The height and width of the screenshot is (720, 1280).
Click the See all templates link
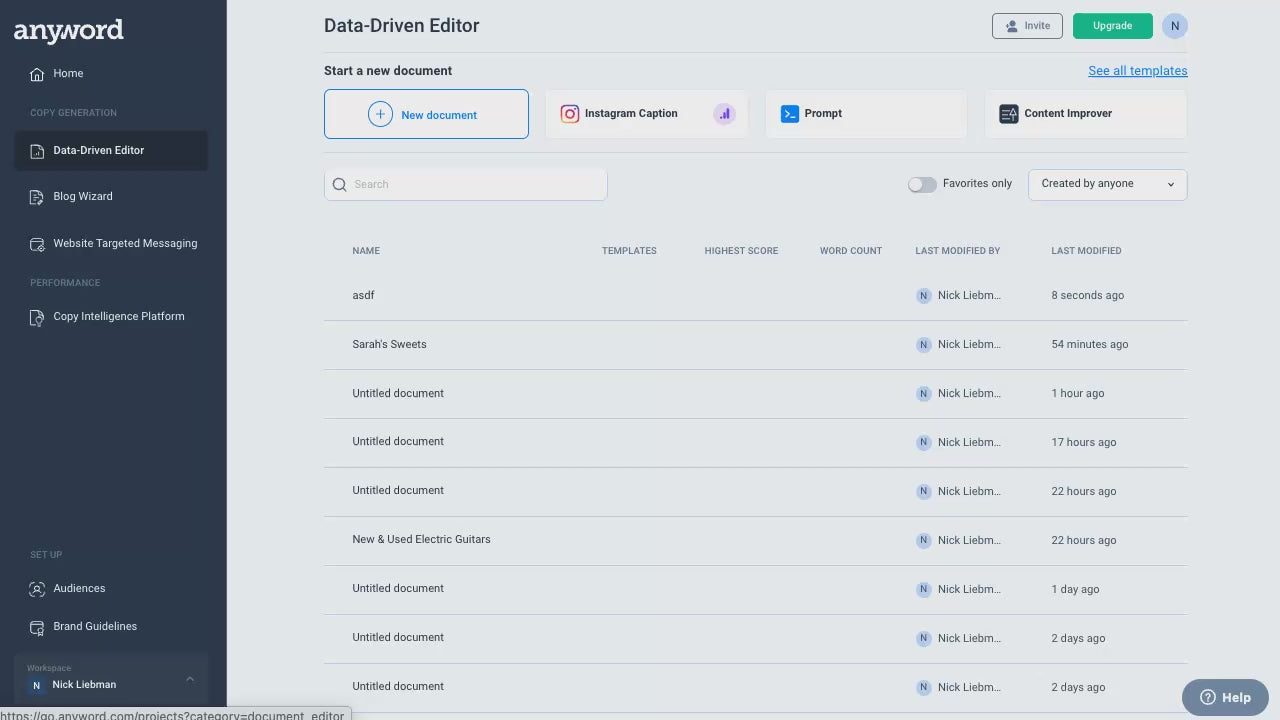tap(1137, 71)
